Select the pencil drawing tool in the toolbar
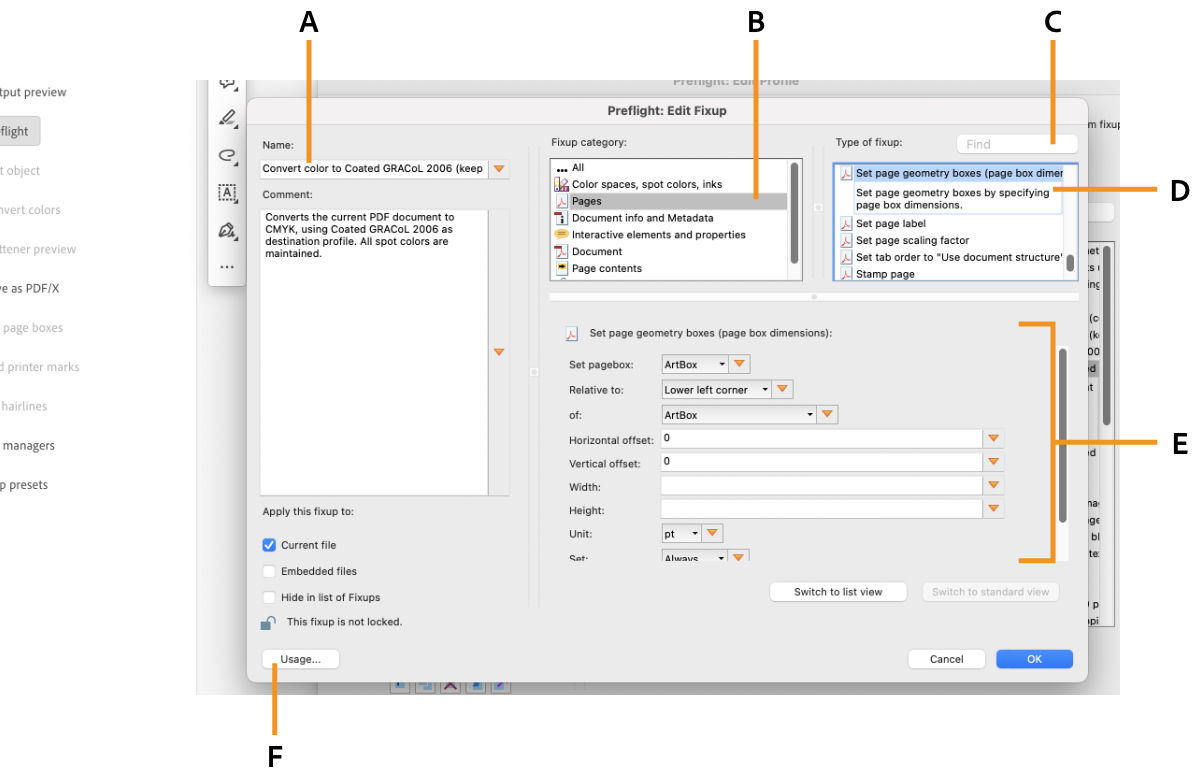 click(227, 117)
